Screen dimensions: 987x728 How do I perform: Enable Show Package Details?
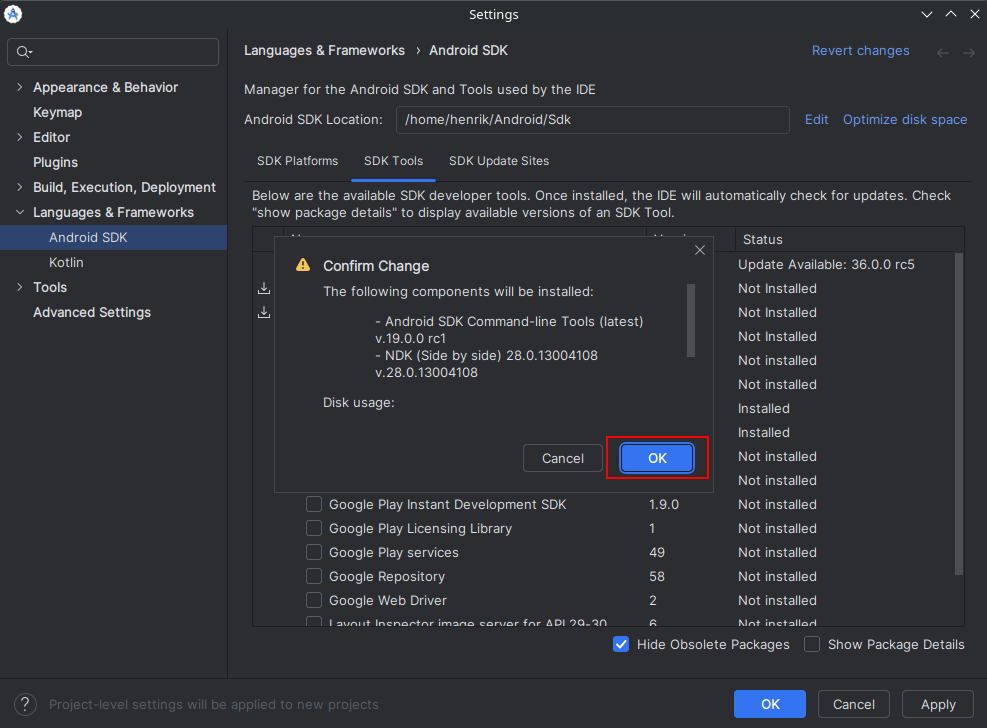(x=812, y=644)
